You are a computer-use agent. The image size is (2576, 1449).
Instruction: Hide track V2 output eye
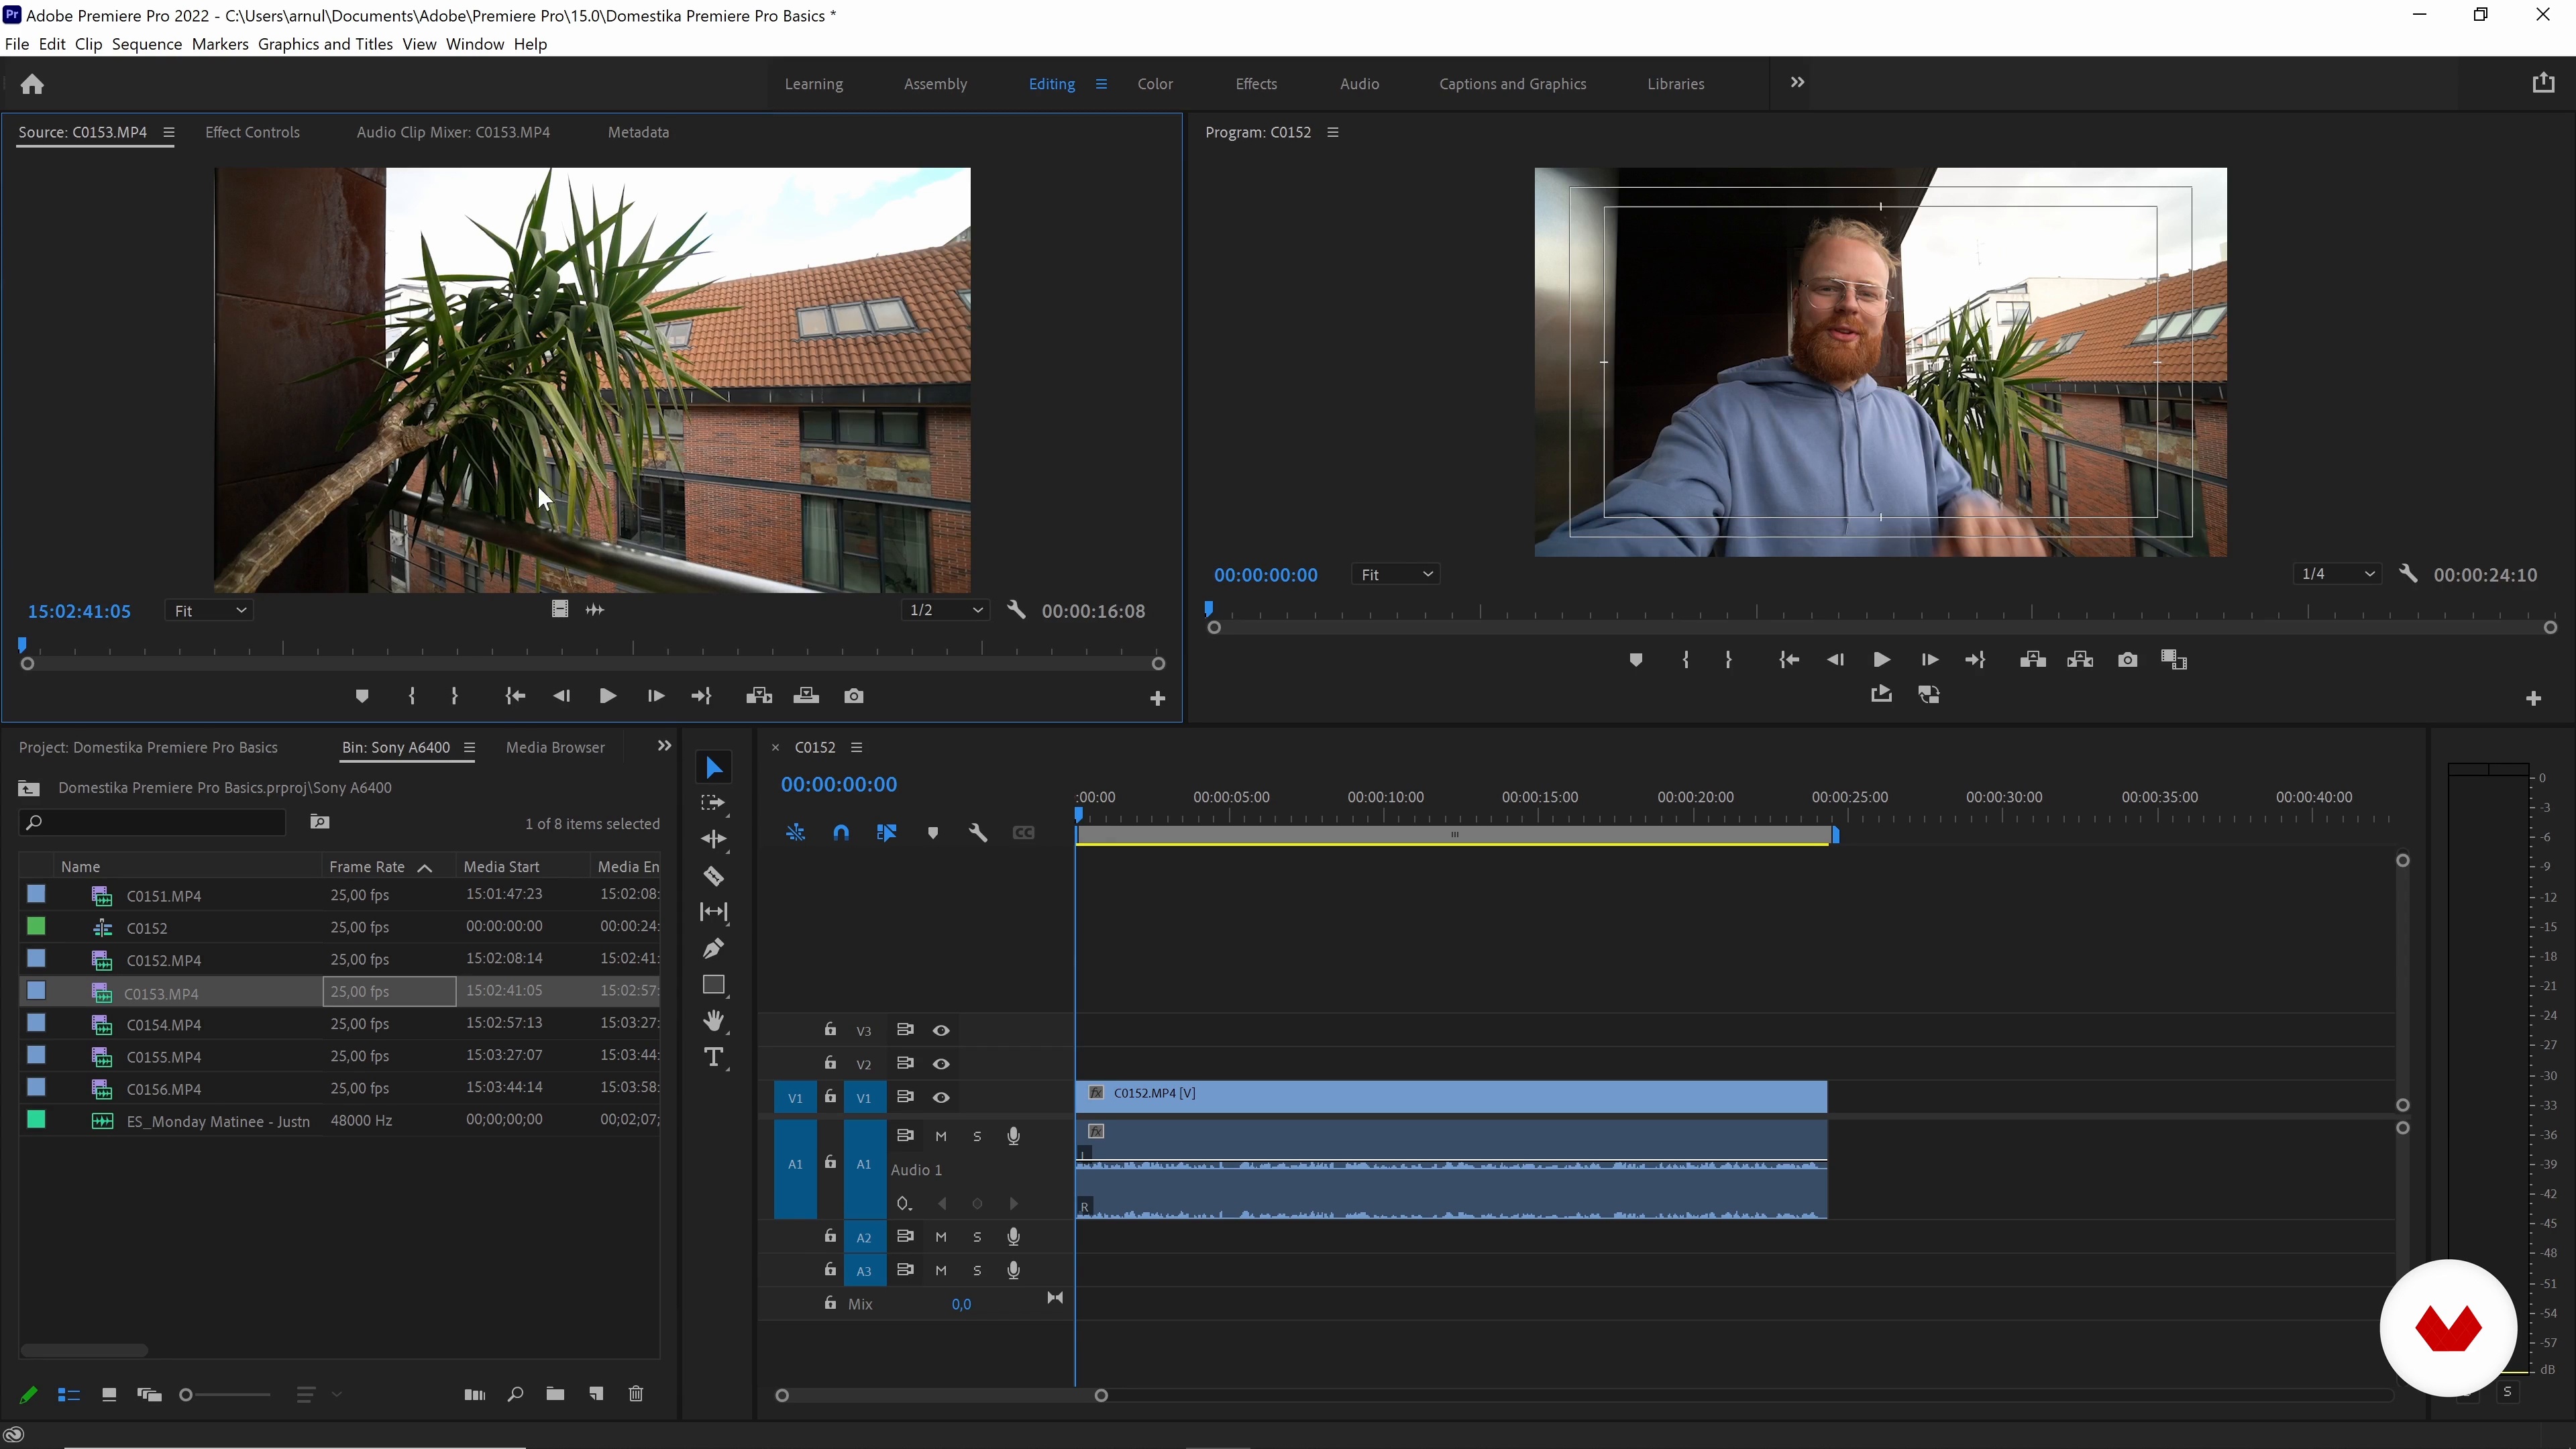[x=941, y=1064]
